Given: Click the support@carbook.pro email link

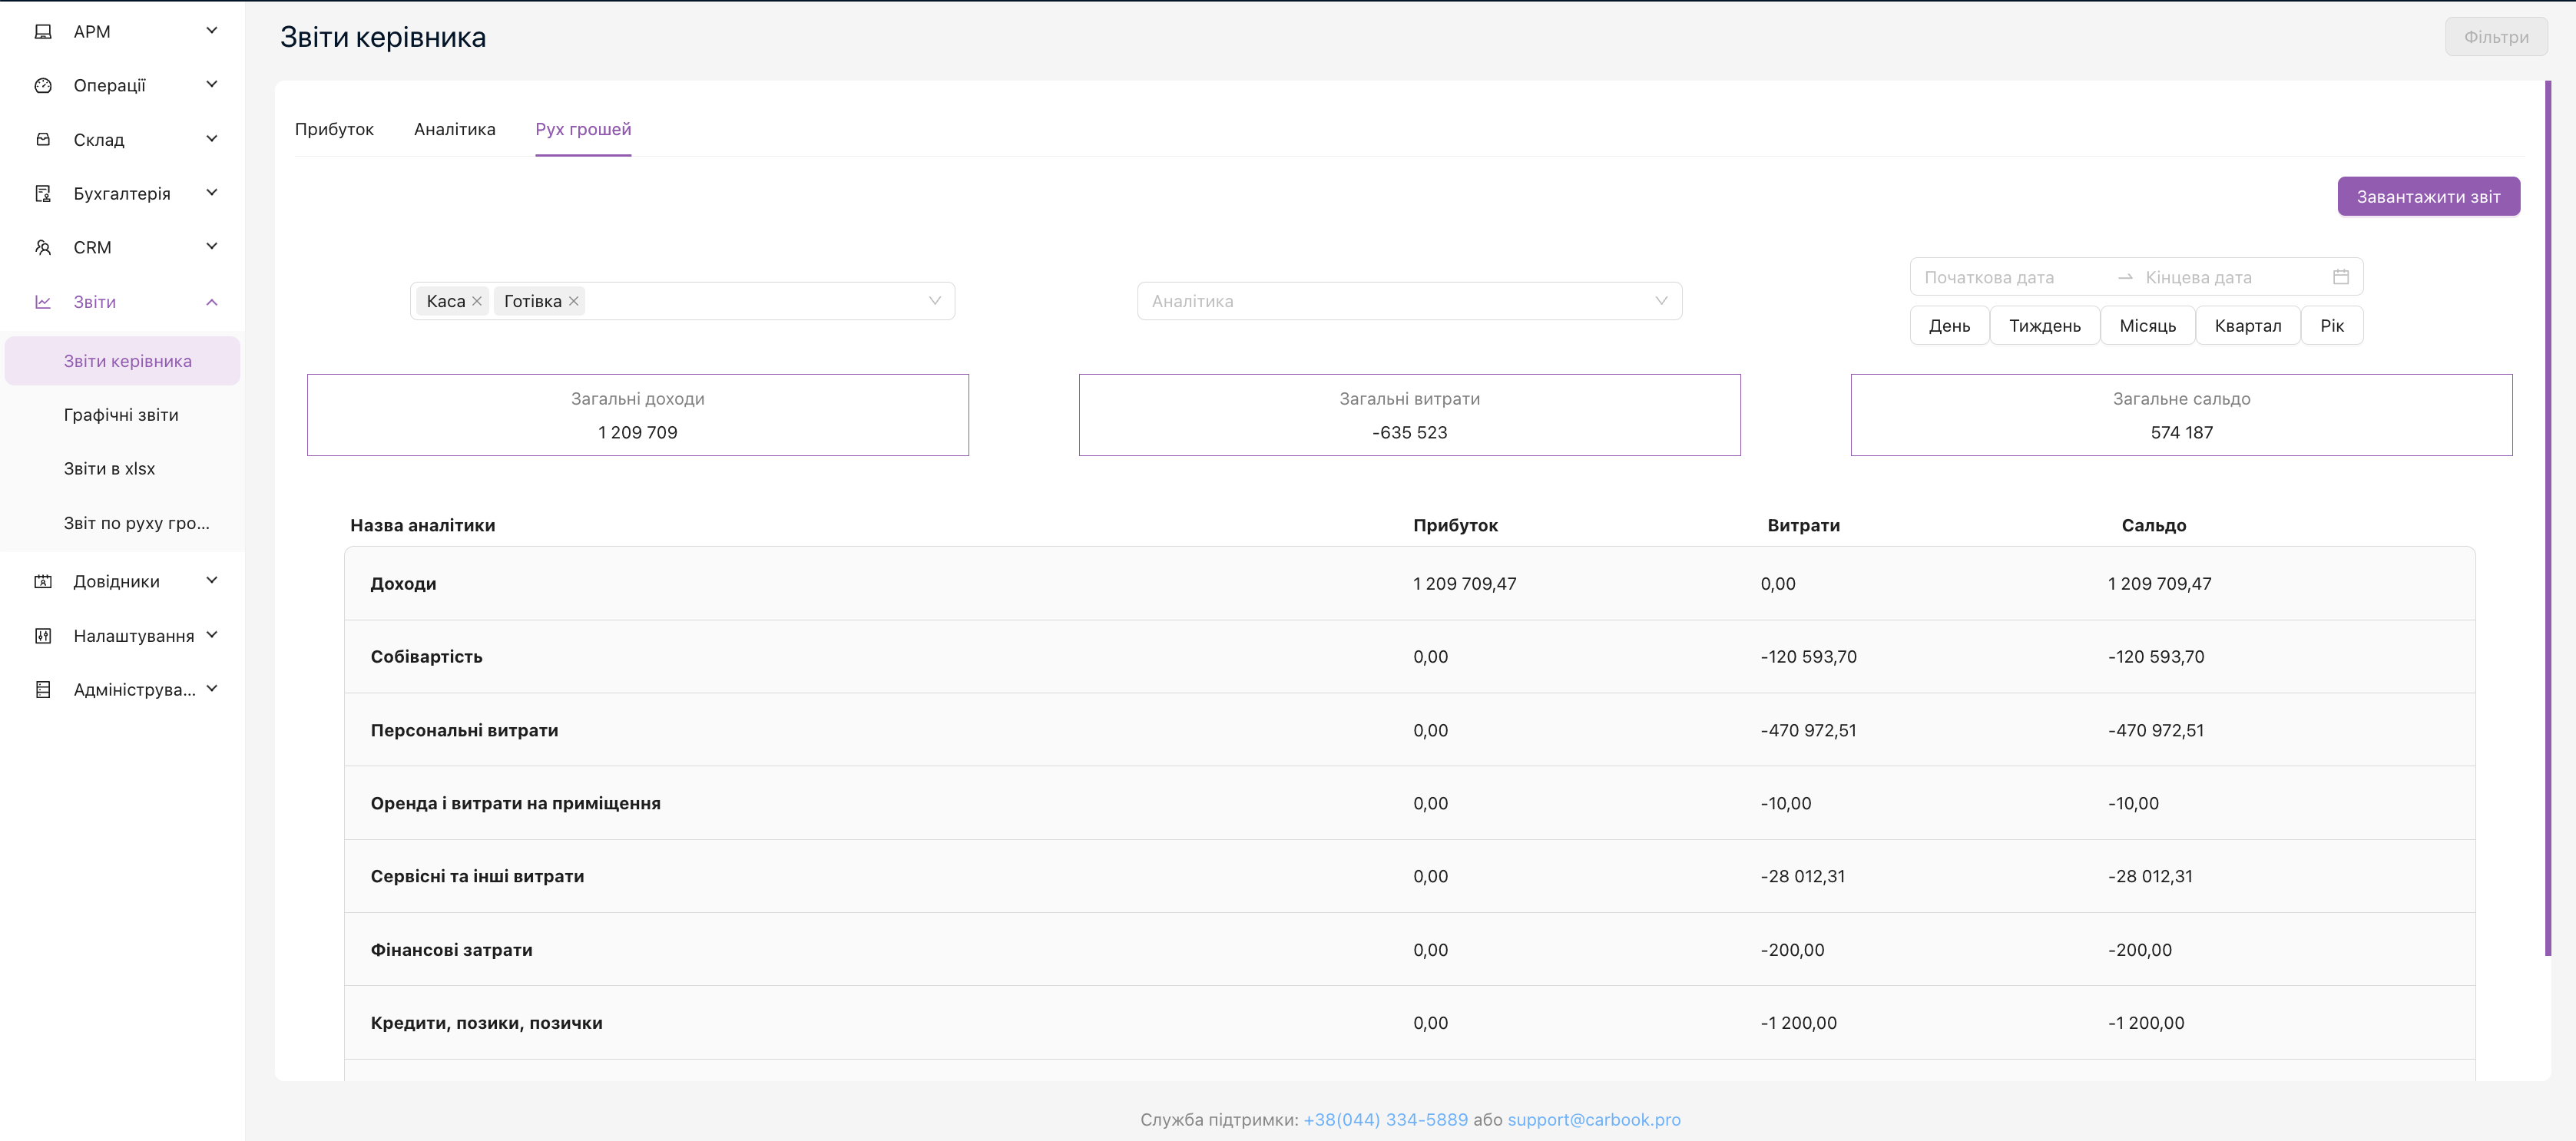Looking at the screenshot, I should point(1594,1120).
